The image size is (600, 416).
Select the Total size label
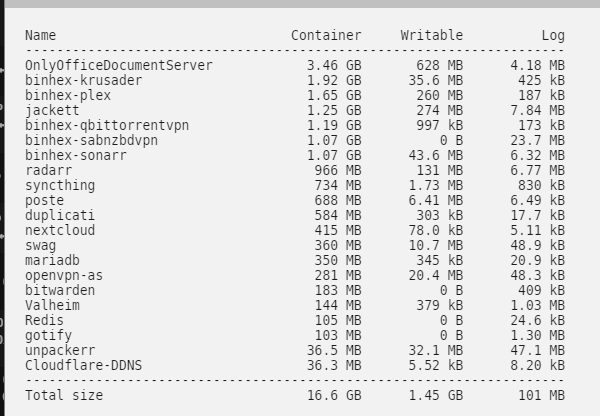pyautogui.click(x=64, y=395)
